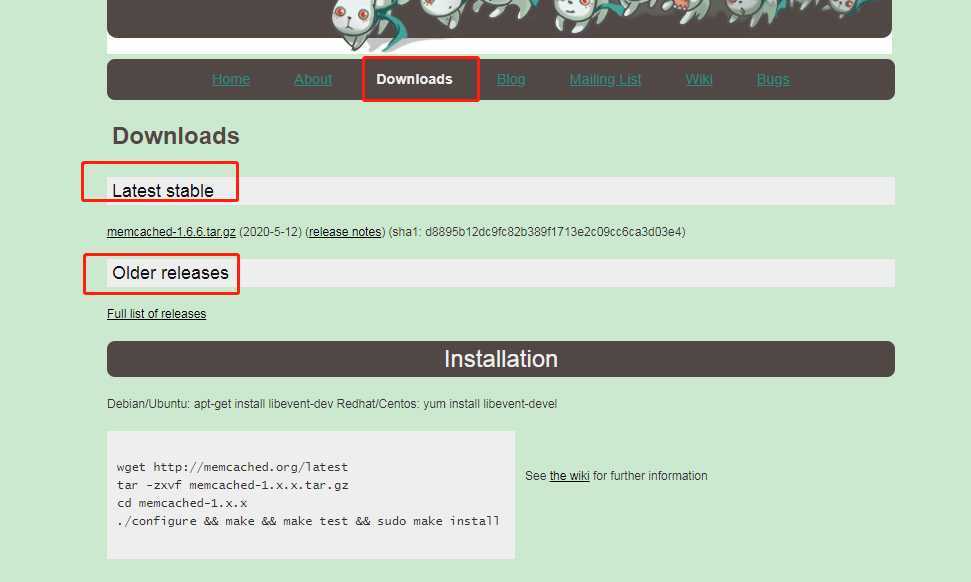Click the Installation banner heading

500,359
